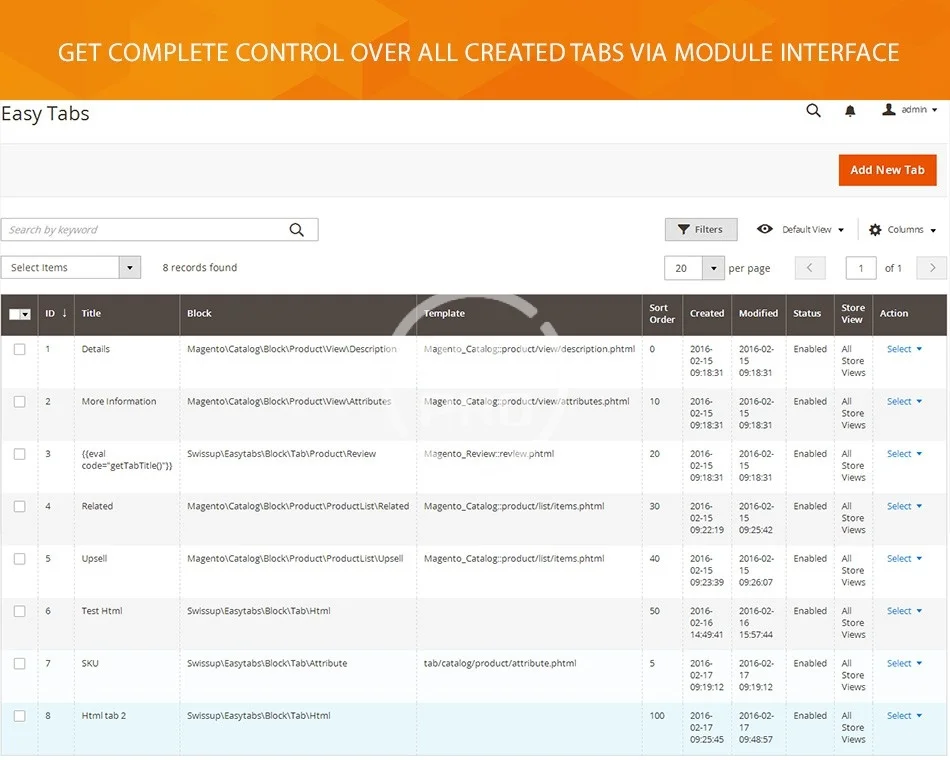Open the Default View eye icon
Viewport: 950px width, 760px height.
(765, 230)
